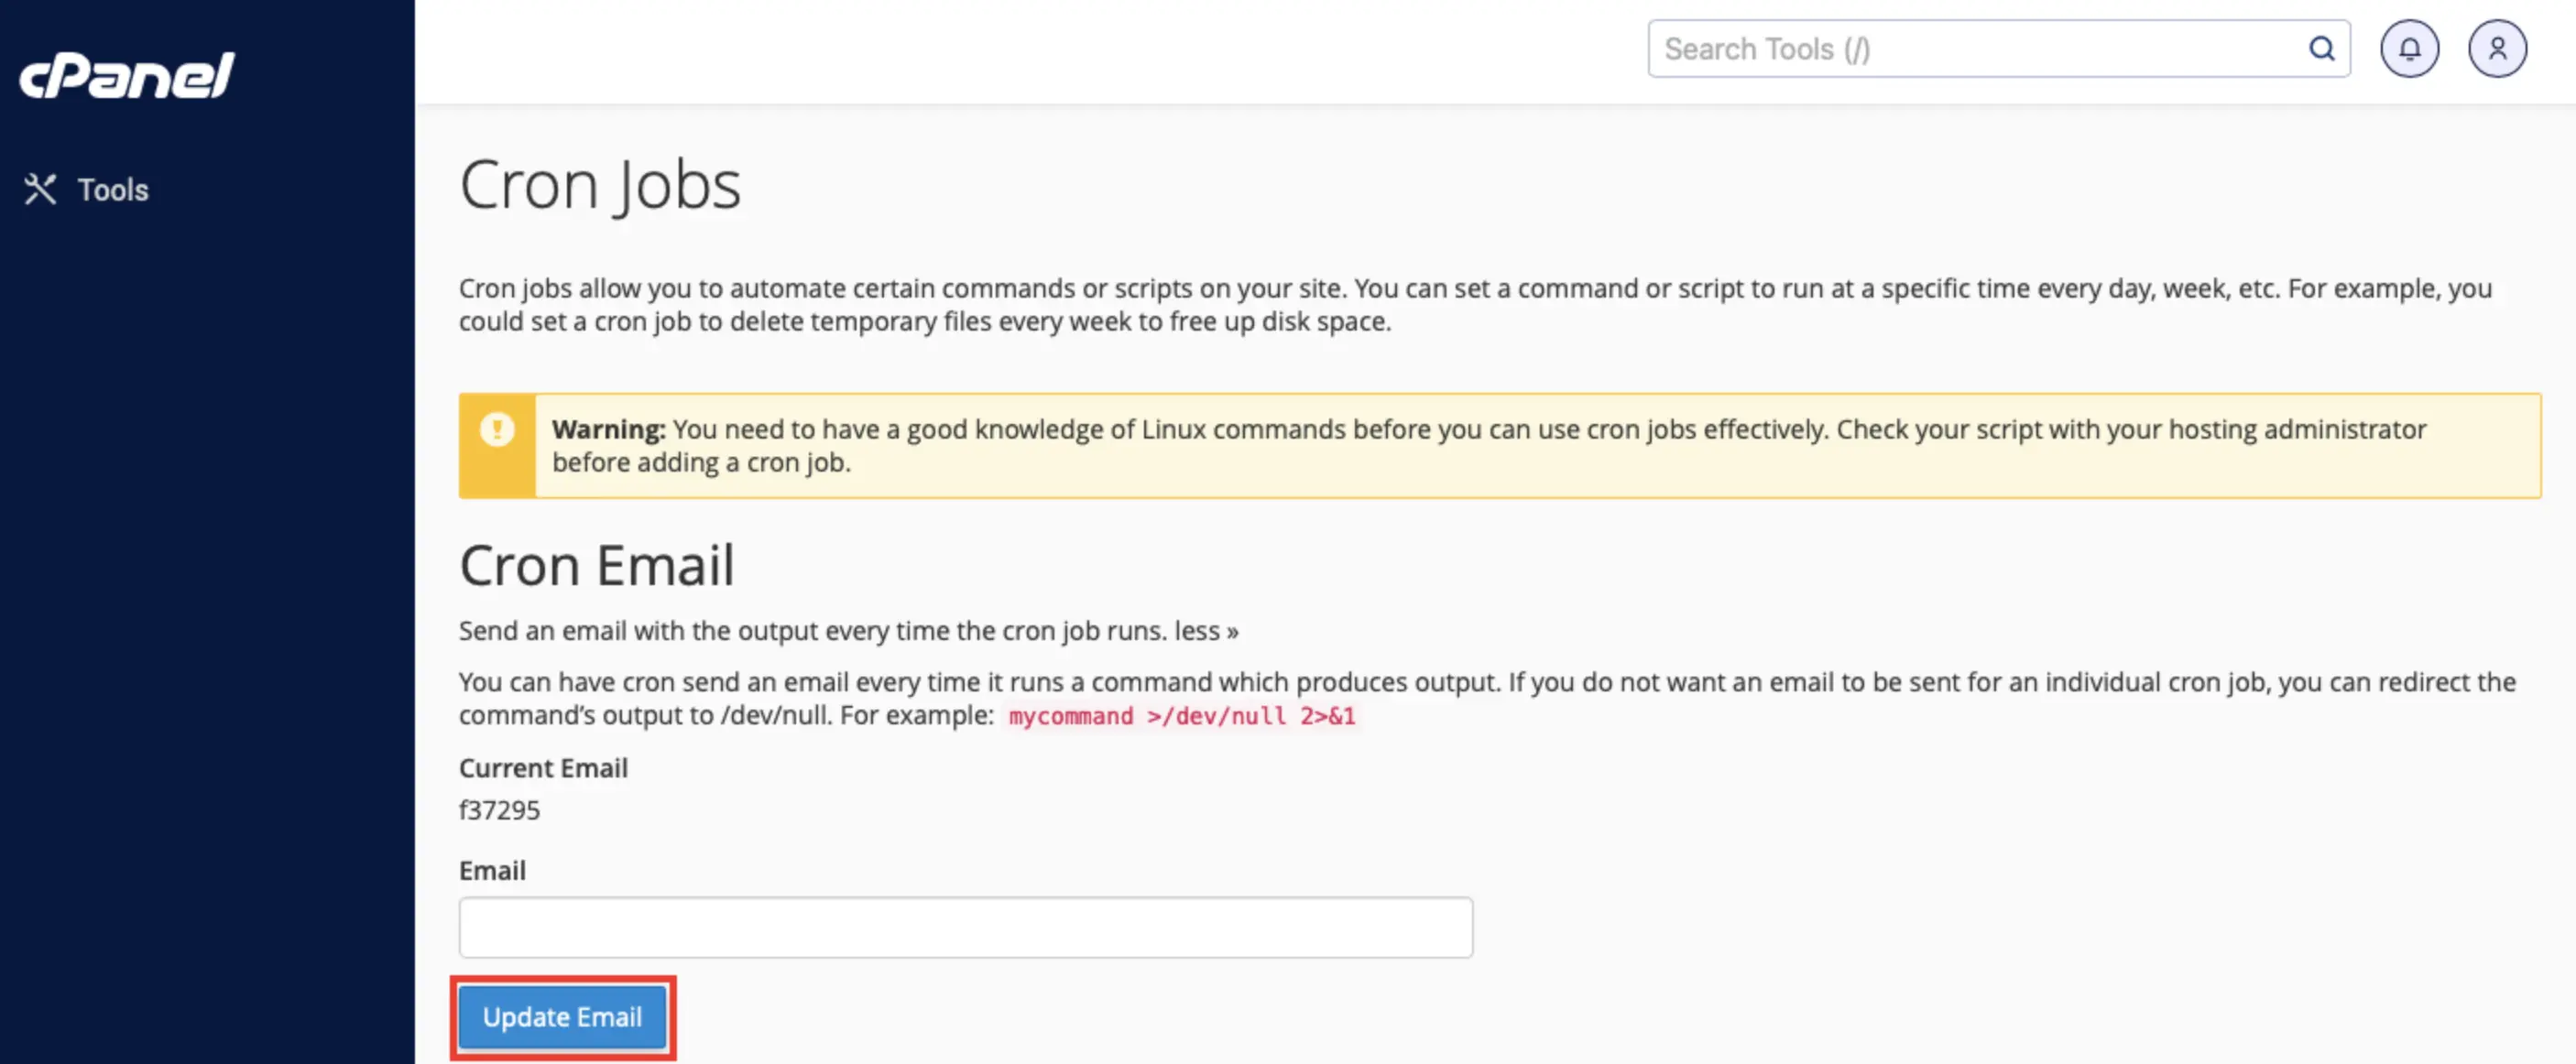The image size is (2576, 1064).
Task: Click the cPanel logo
Action: pos(127,76)
